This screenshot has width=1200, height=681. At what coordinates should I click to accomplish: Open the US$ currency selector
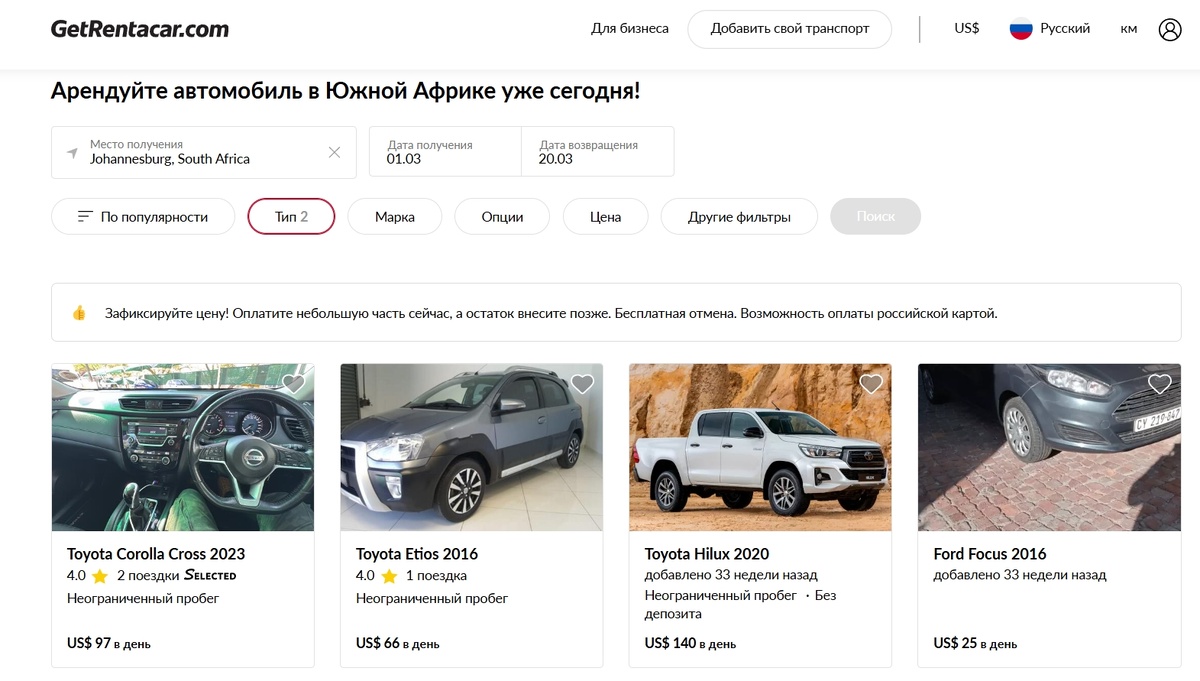point(967,29)
